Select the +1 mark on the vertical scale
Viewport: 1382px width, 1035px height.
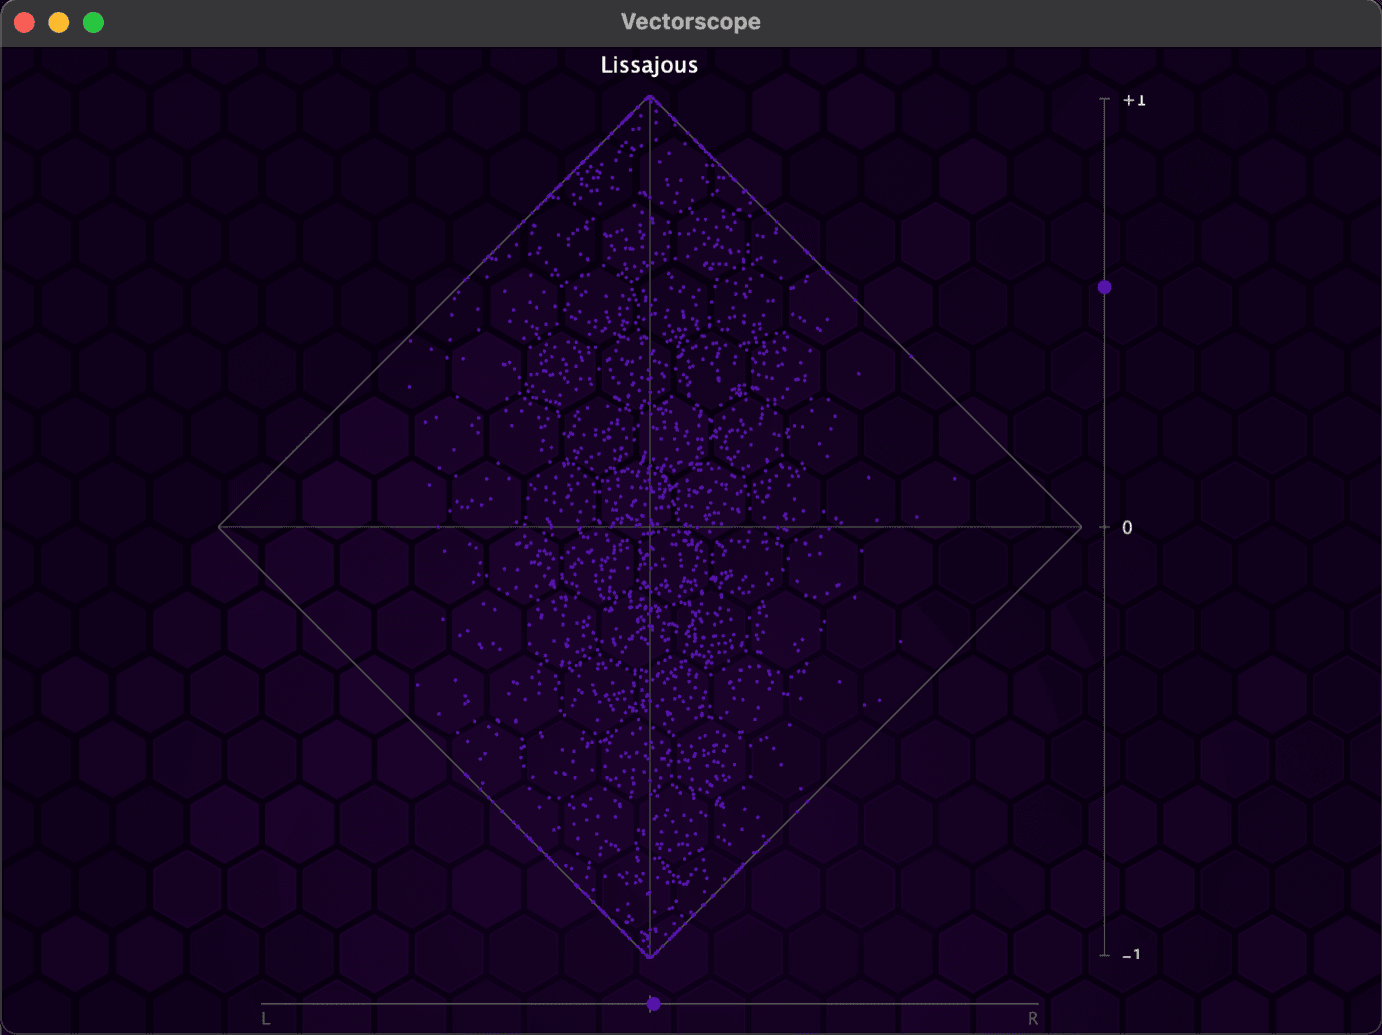(1133, 99)
